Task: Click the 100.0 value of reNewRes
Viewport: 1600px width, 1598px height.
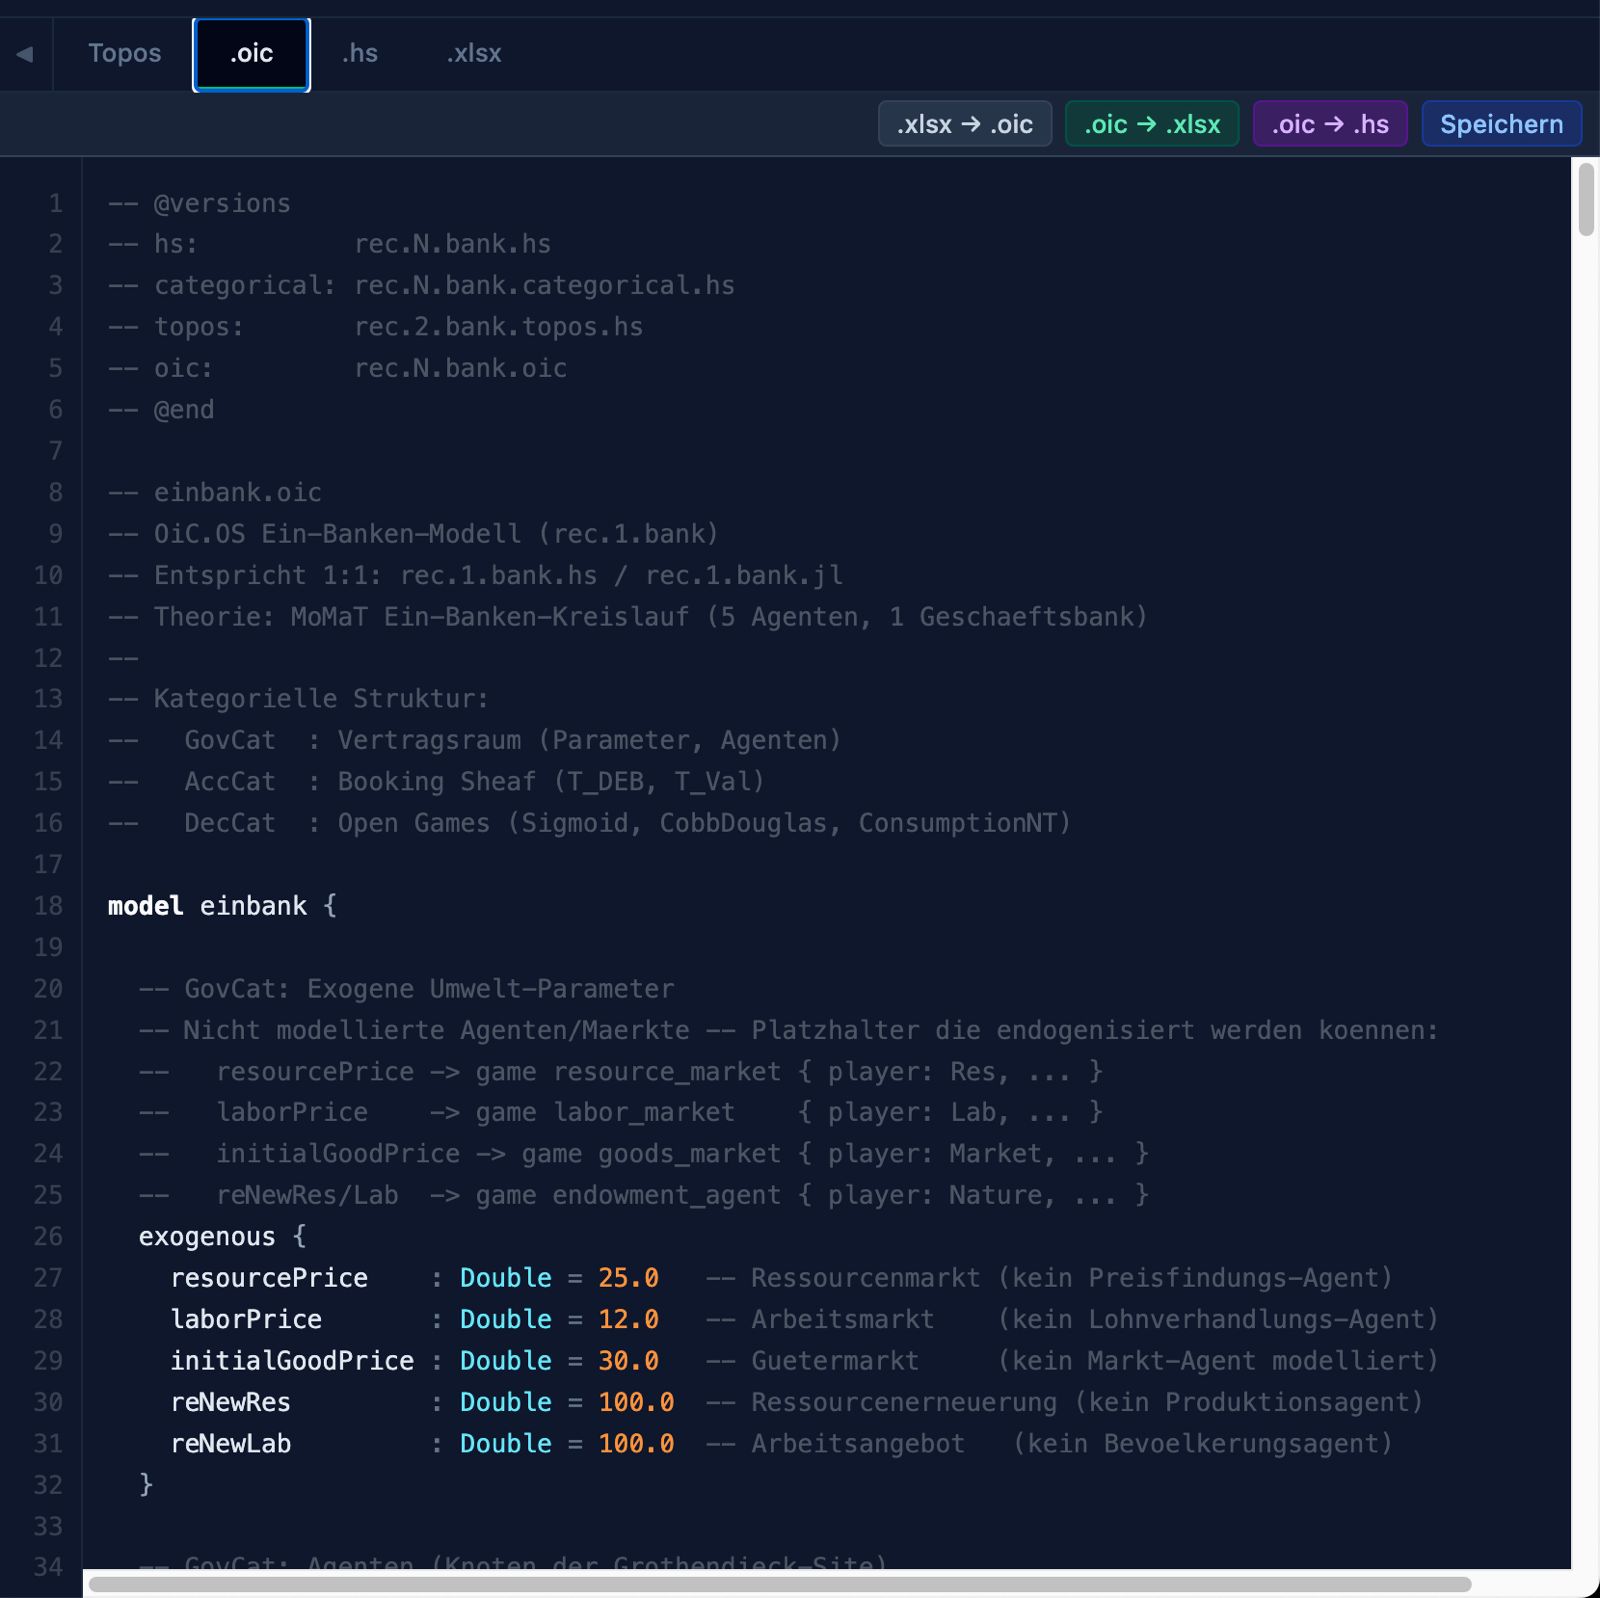Action: click(x=636, y=1402)
